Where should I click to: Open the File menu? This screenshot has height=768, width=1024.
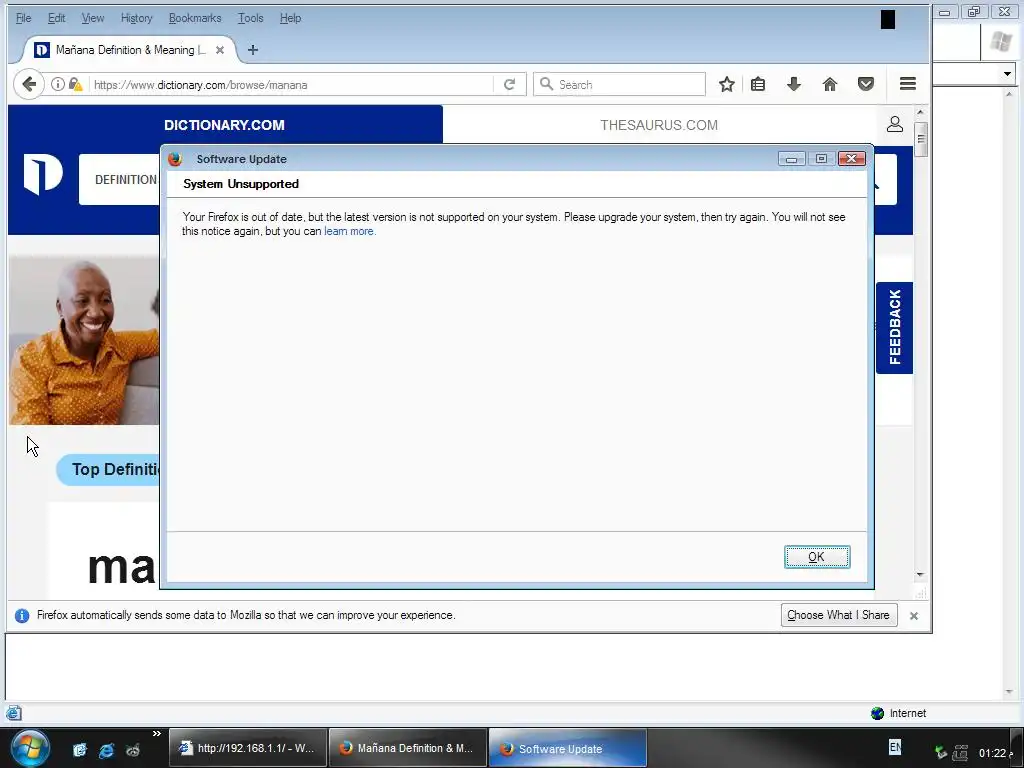coord(24,18)
